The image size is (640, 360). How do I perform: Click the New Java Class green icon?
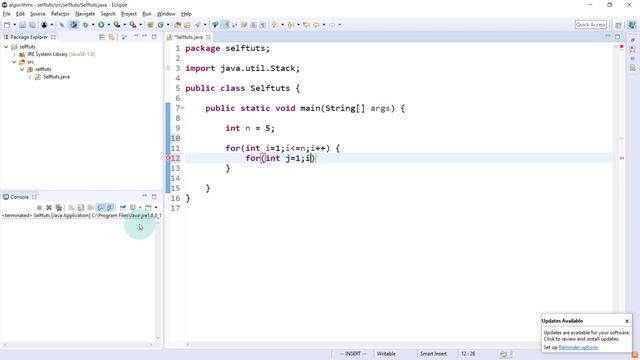(161, 25)
